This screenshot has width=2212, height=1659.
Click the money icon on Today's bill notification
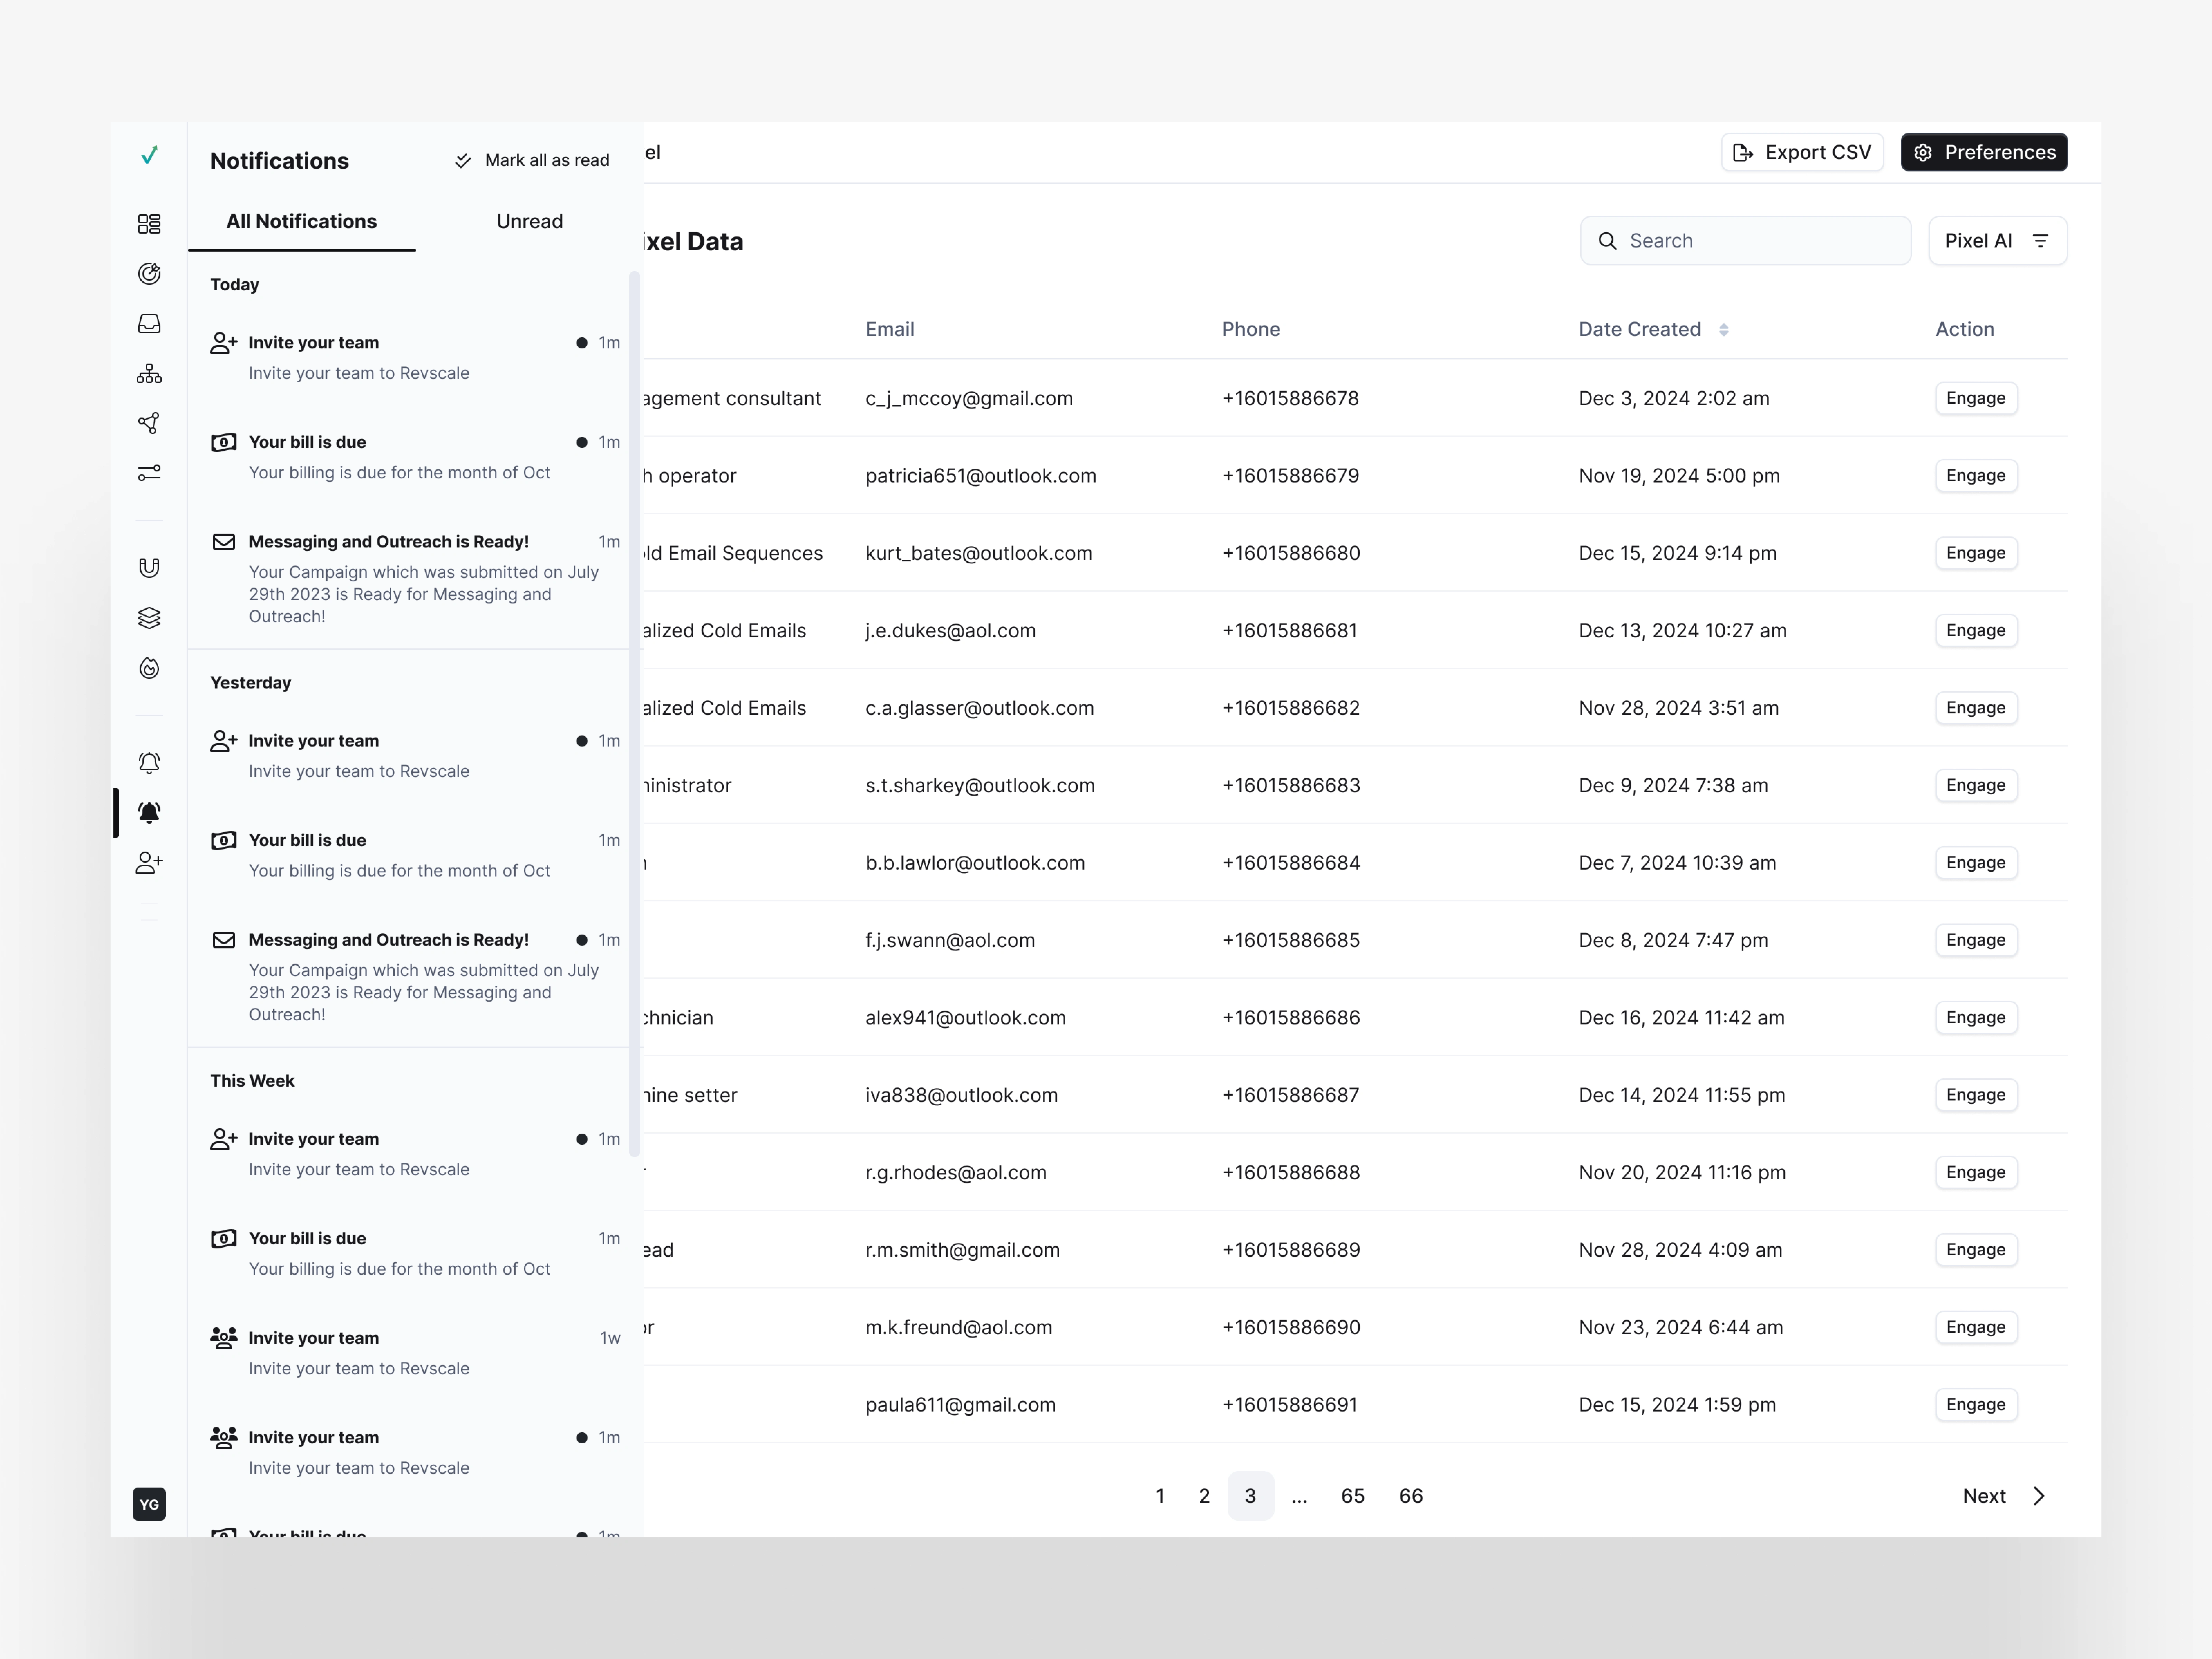coord(224,442)
